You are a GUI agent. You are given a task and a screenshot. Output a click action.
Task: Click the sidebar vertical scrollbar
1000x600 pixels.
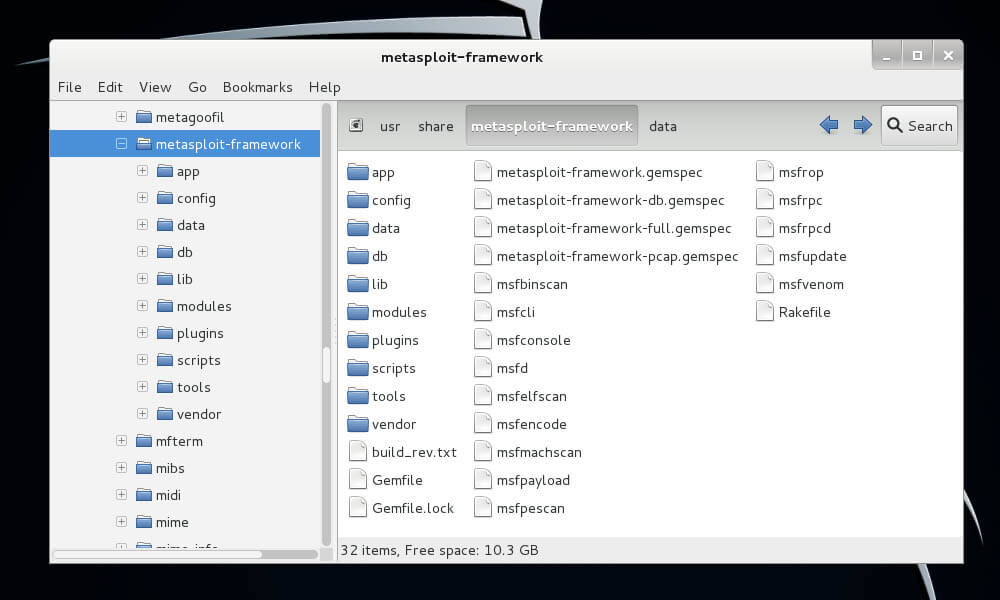(326, 364)
